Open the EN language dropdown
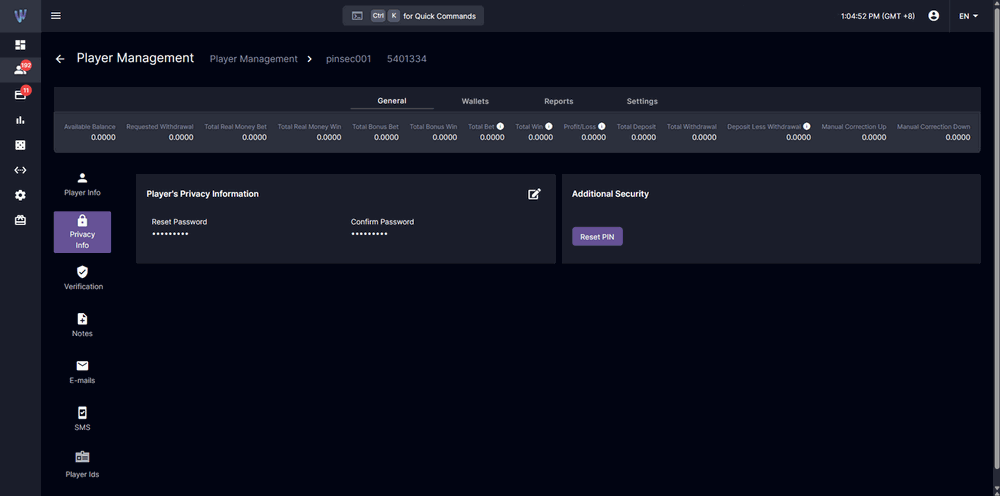Viewport: 1000px width, 496px height. tap(968, 16)
